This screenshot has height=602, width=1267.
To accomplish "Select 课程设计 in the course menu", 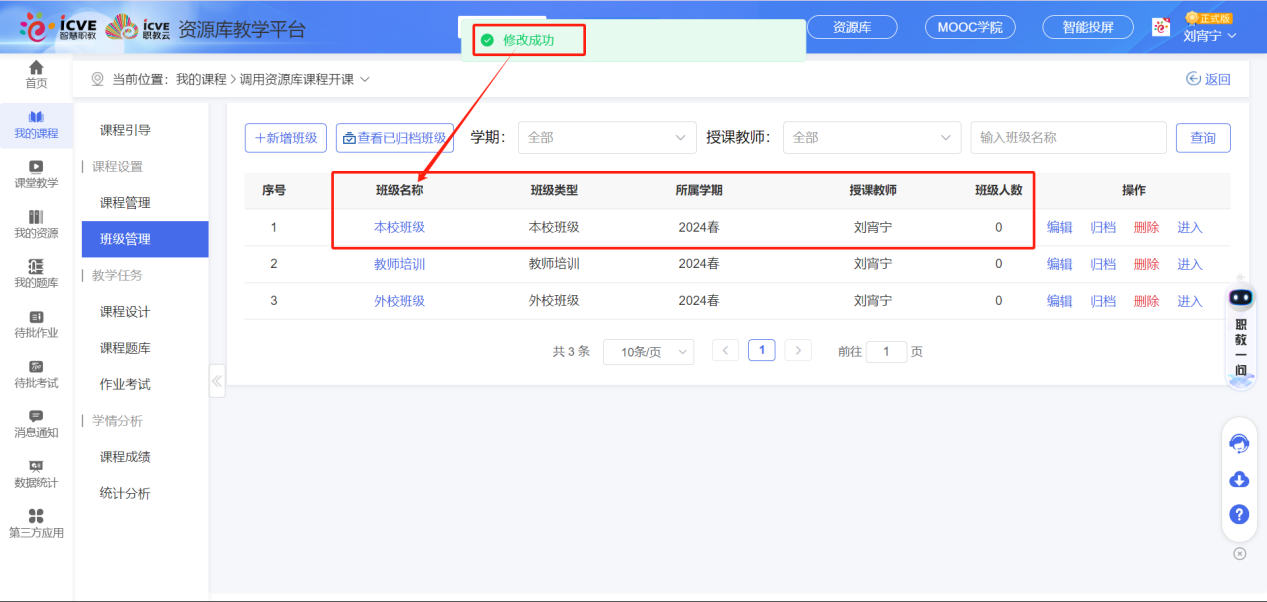I will [x=125, y=312].
